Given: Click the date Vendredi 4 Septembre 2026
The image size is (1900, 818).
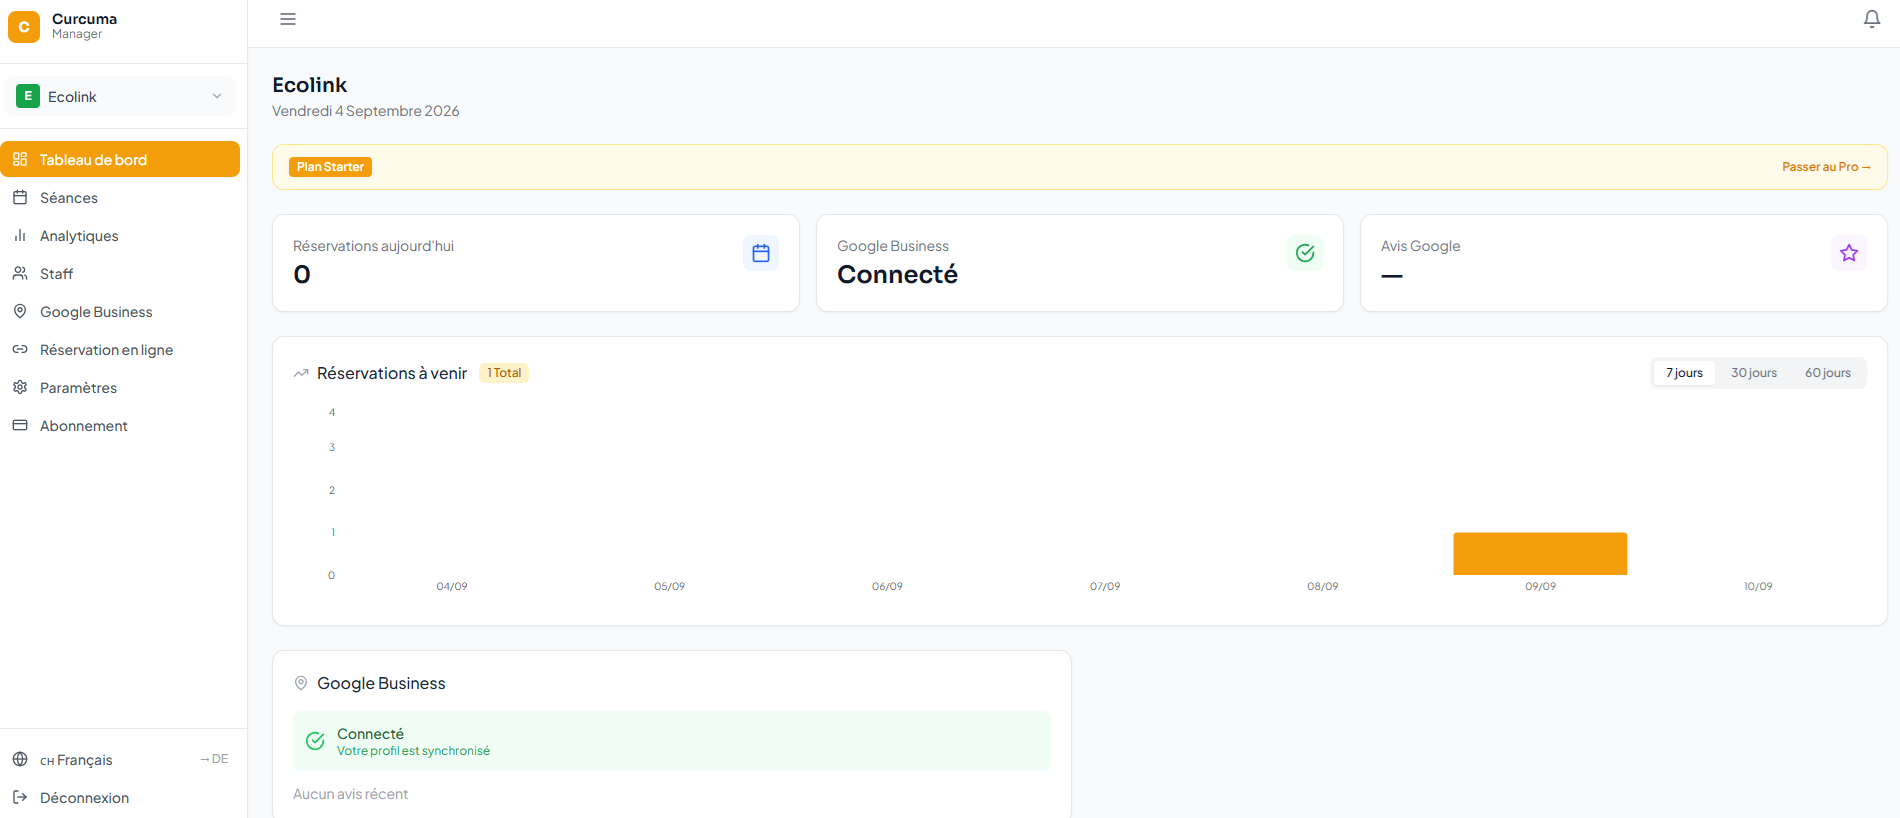Looking at the screenshot, I should tap(366, 111).
